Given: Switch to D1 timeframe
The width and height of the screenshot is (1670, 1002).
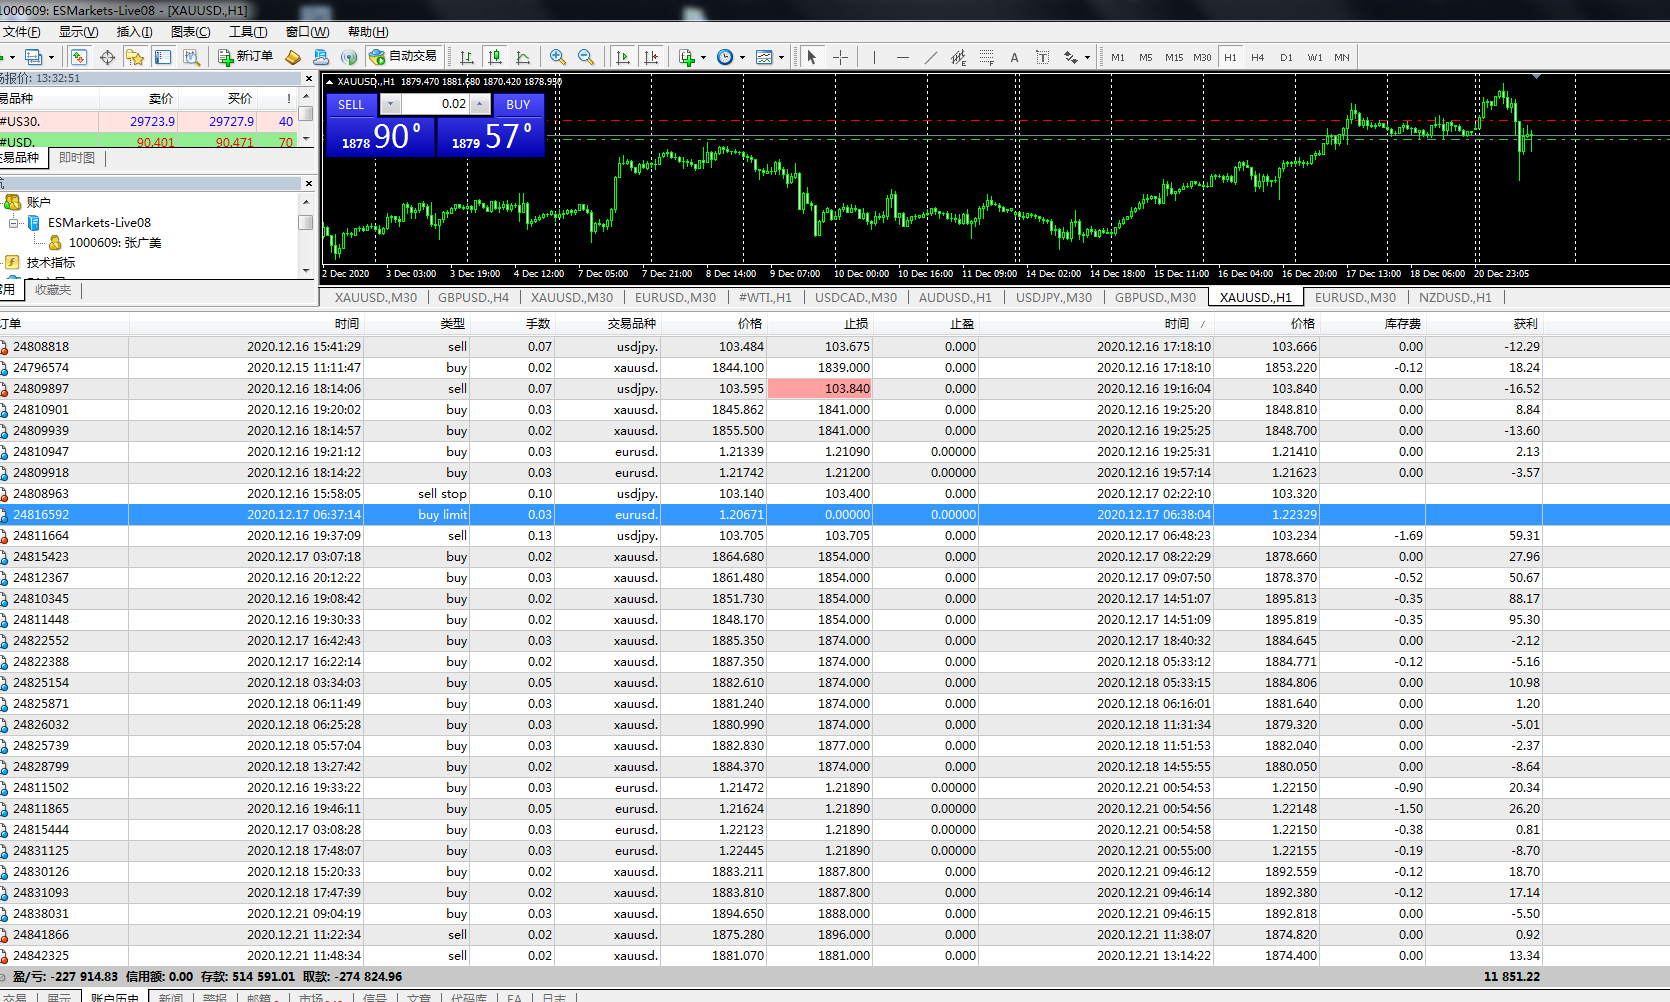Looking at the screenshot, I should pos(1286,57).
